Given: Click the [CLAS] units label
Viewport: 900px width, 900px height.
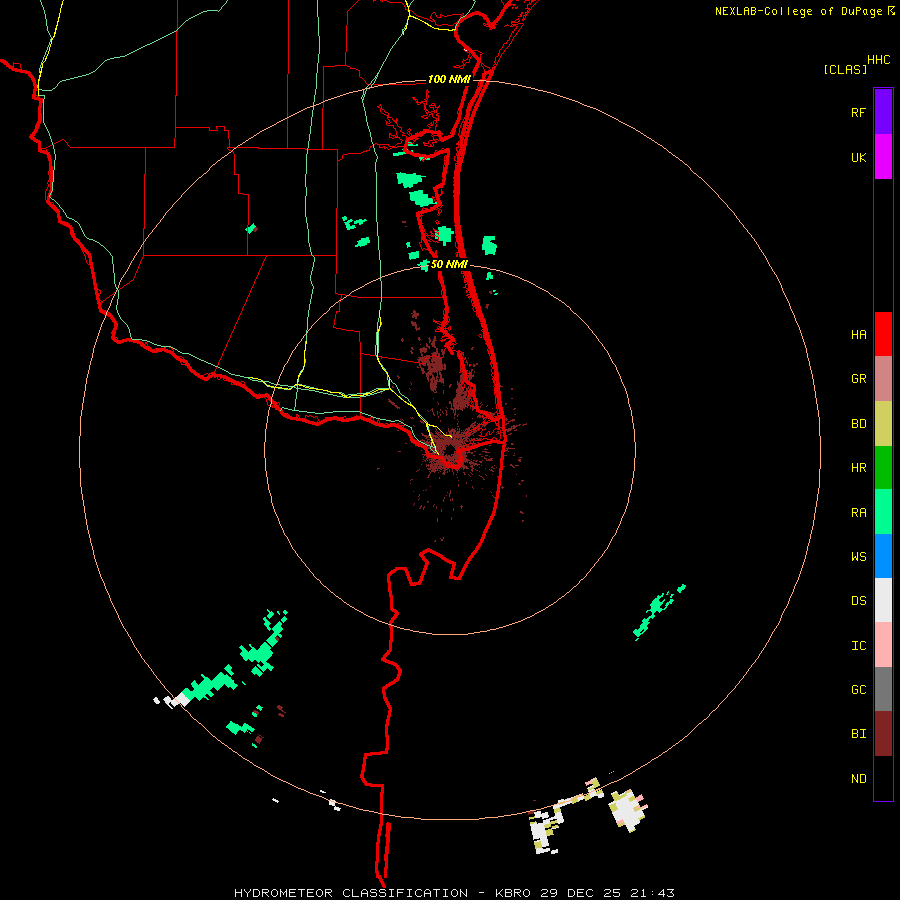Looking at the screenshot, I should [x=845, y=69].
